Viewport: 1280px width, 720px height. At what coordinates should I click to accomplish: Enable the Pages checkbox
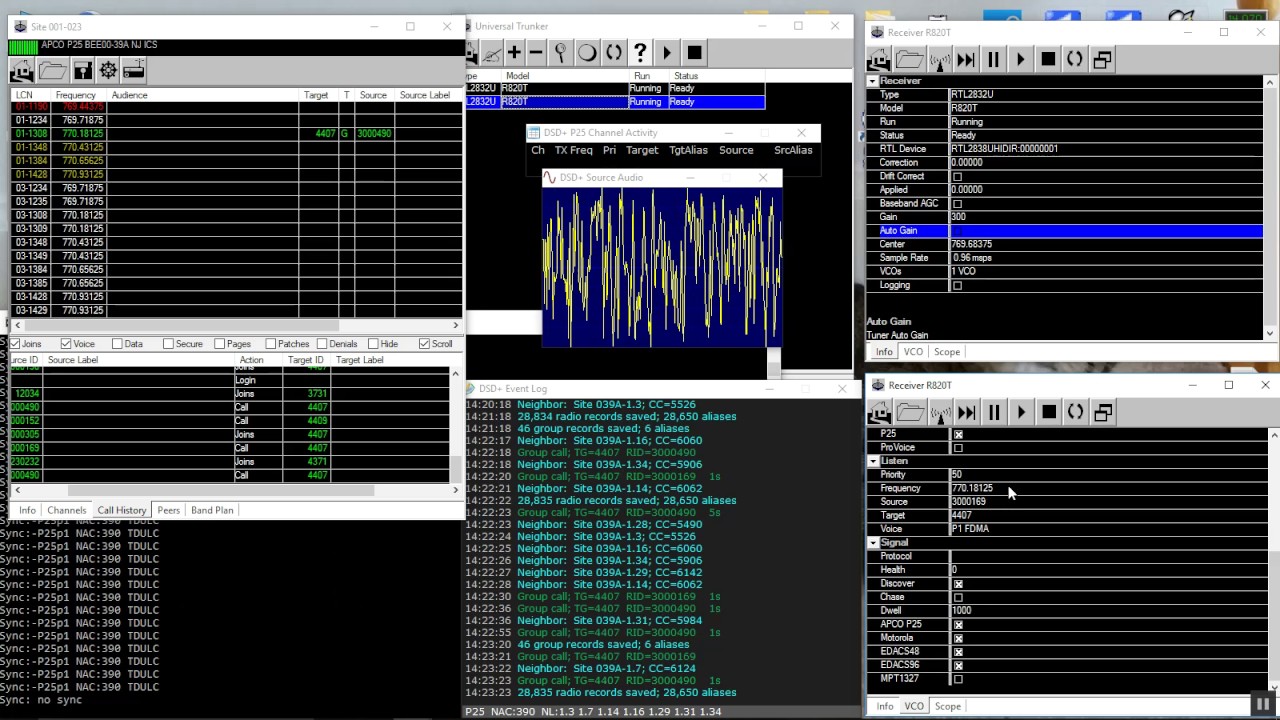(x=219, y=344)
